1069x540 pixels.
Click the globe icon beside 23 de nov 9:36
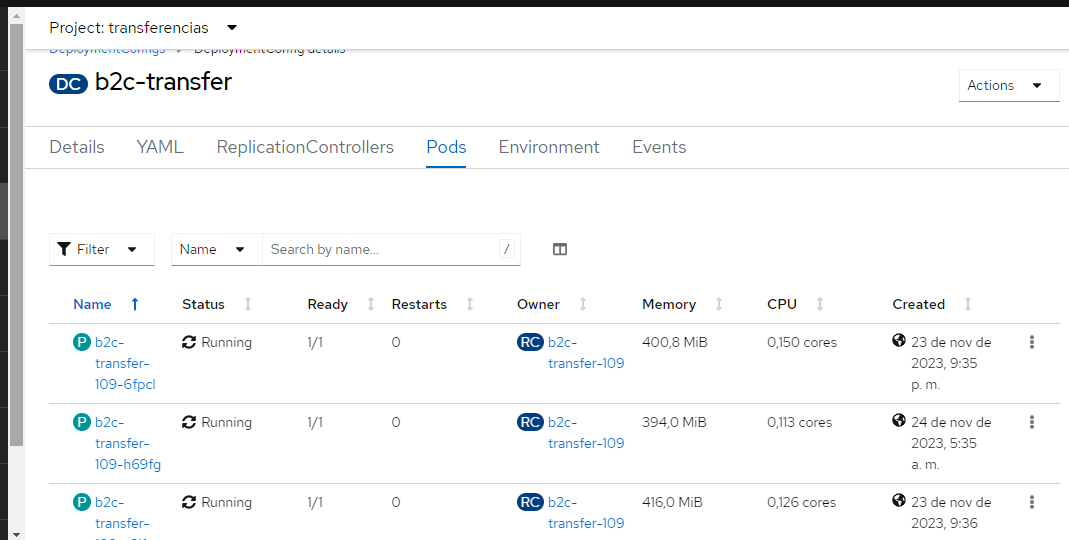(x=899, y=500)
